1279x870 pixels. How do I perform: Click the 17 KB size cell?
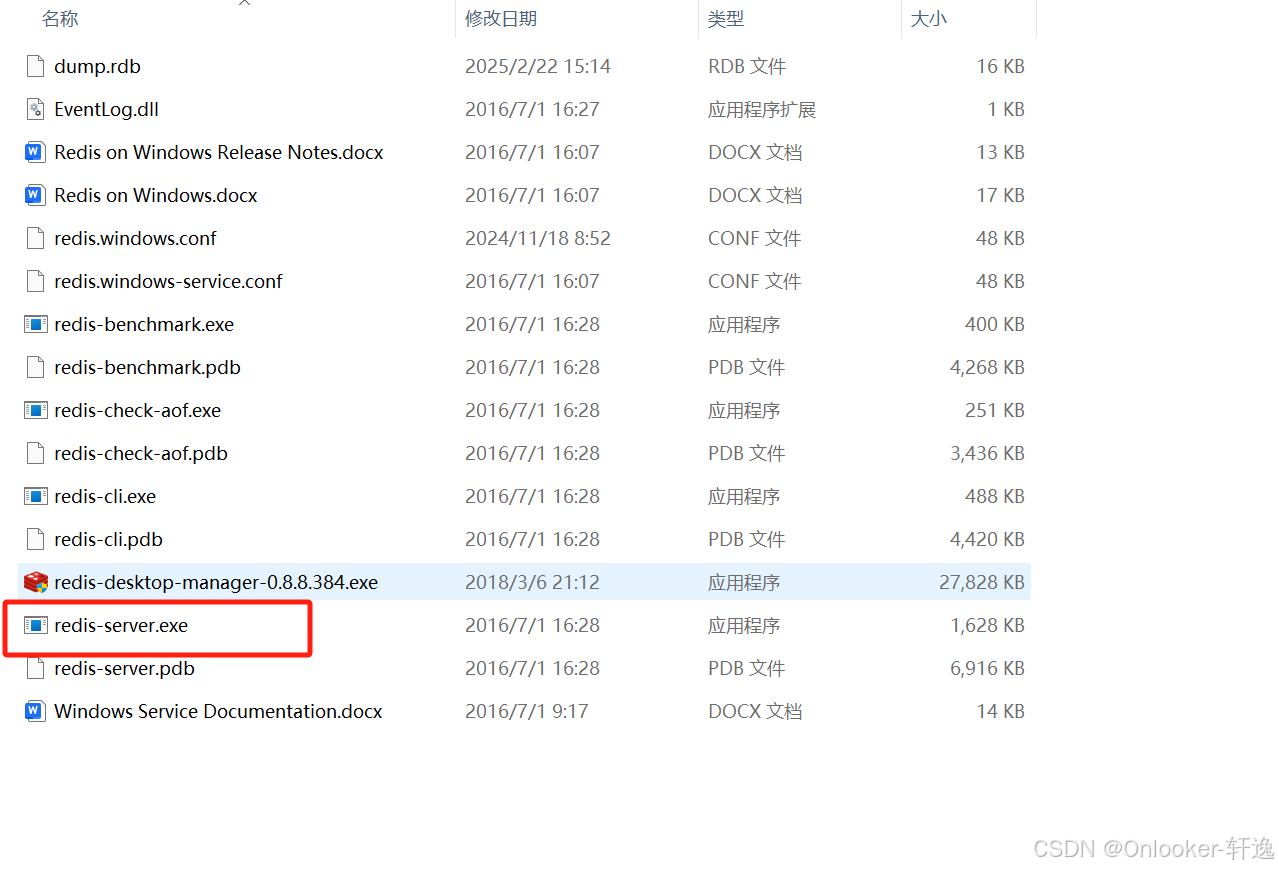tap(1001, 196)
